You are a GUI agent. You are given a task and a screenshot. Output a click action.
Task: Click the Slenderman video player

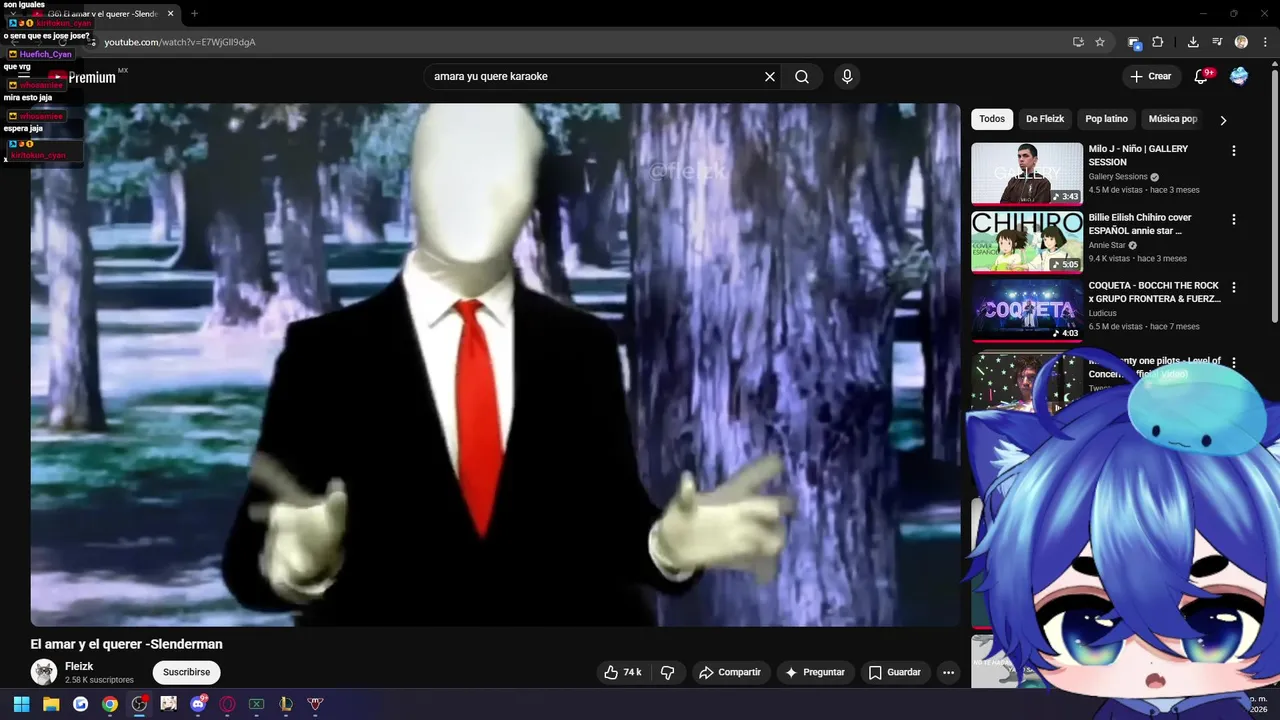(495, 365)
